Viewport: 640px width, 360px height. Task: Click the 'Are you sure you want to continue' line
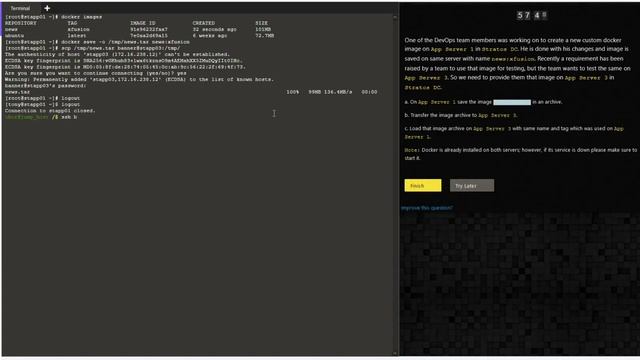tap(96, 73)
